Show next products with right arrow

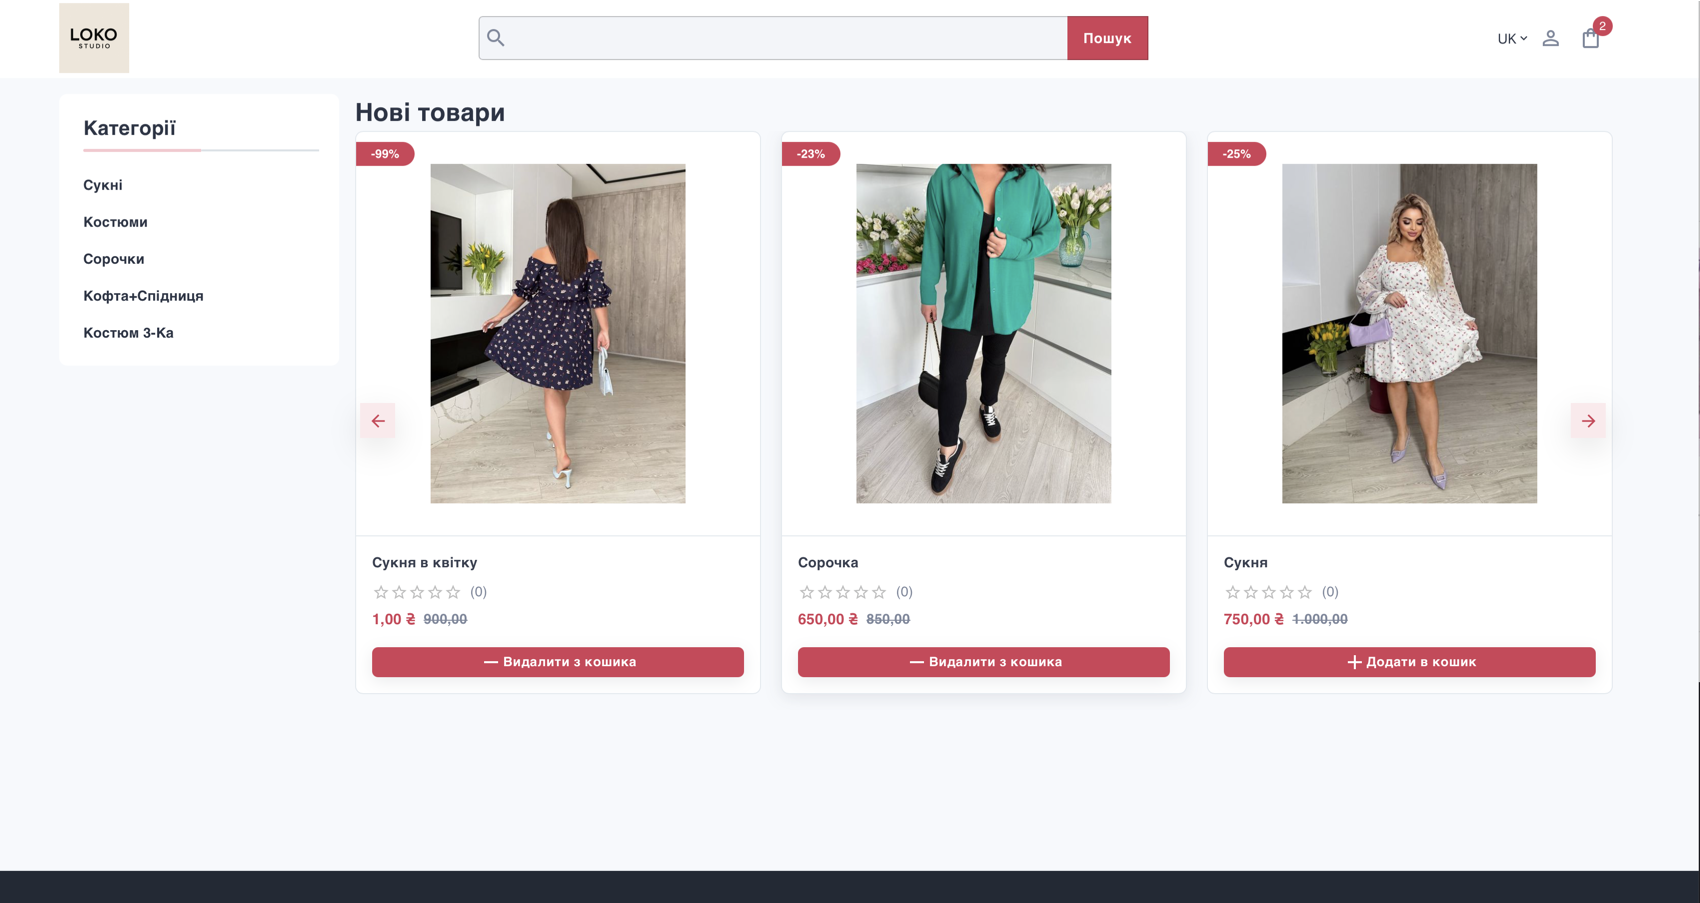(1588, 421)
